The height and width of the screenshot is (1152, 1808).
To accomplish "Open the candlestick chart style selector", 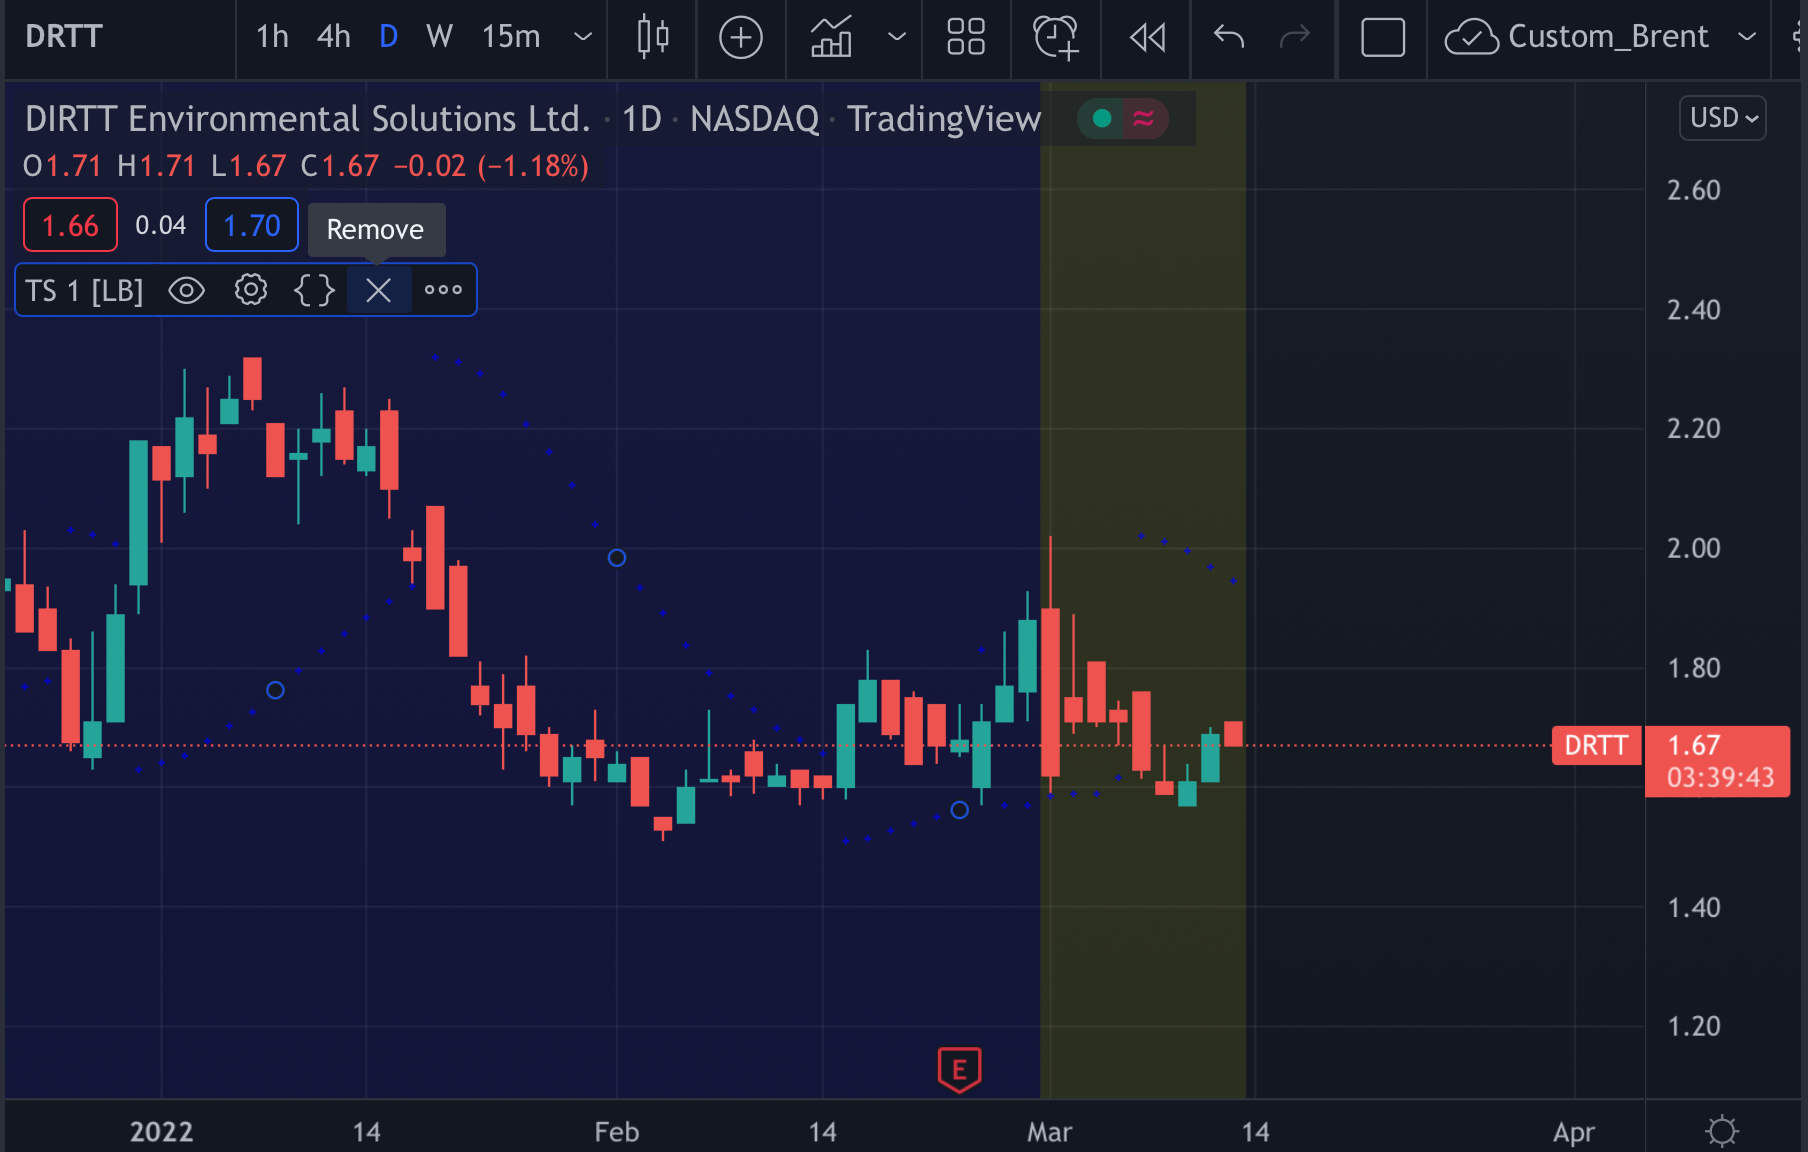I will [653, 37].
